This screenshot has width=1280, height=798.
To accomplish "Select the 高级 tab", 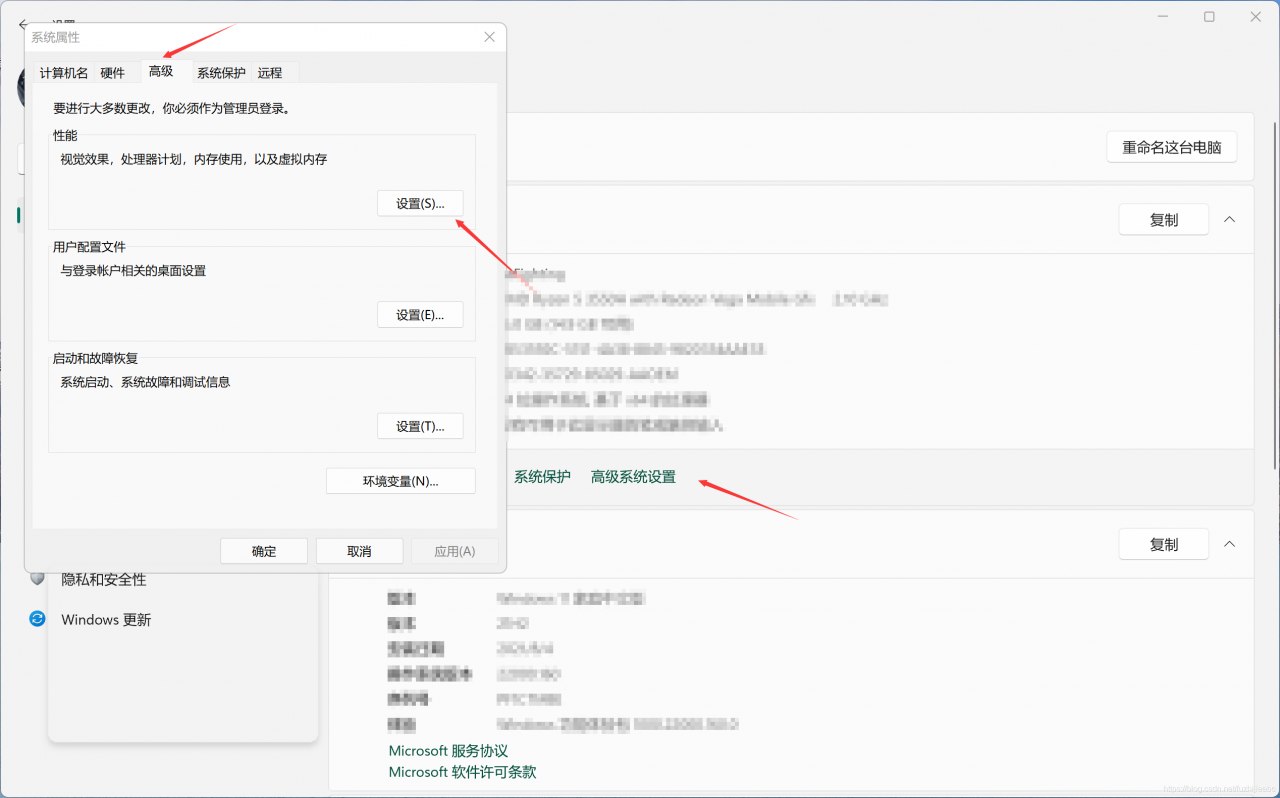I will coord(161,71).
